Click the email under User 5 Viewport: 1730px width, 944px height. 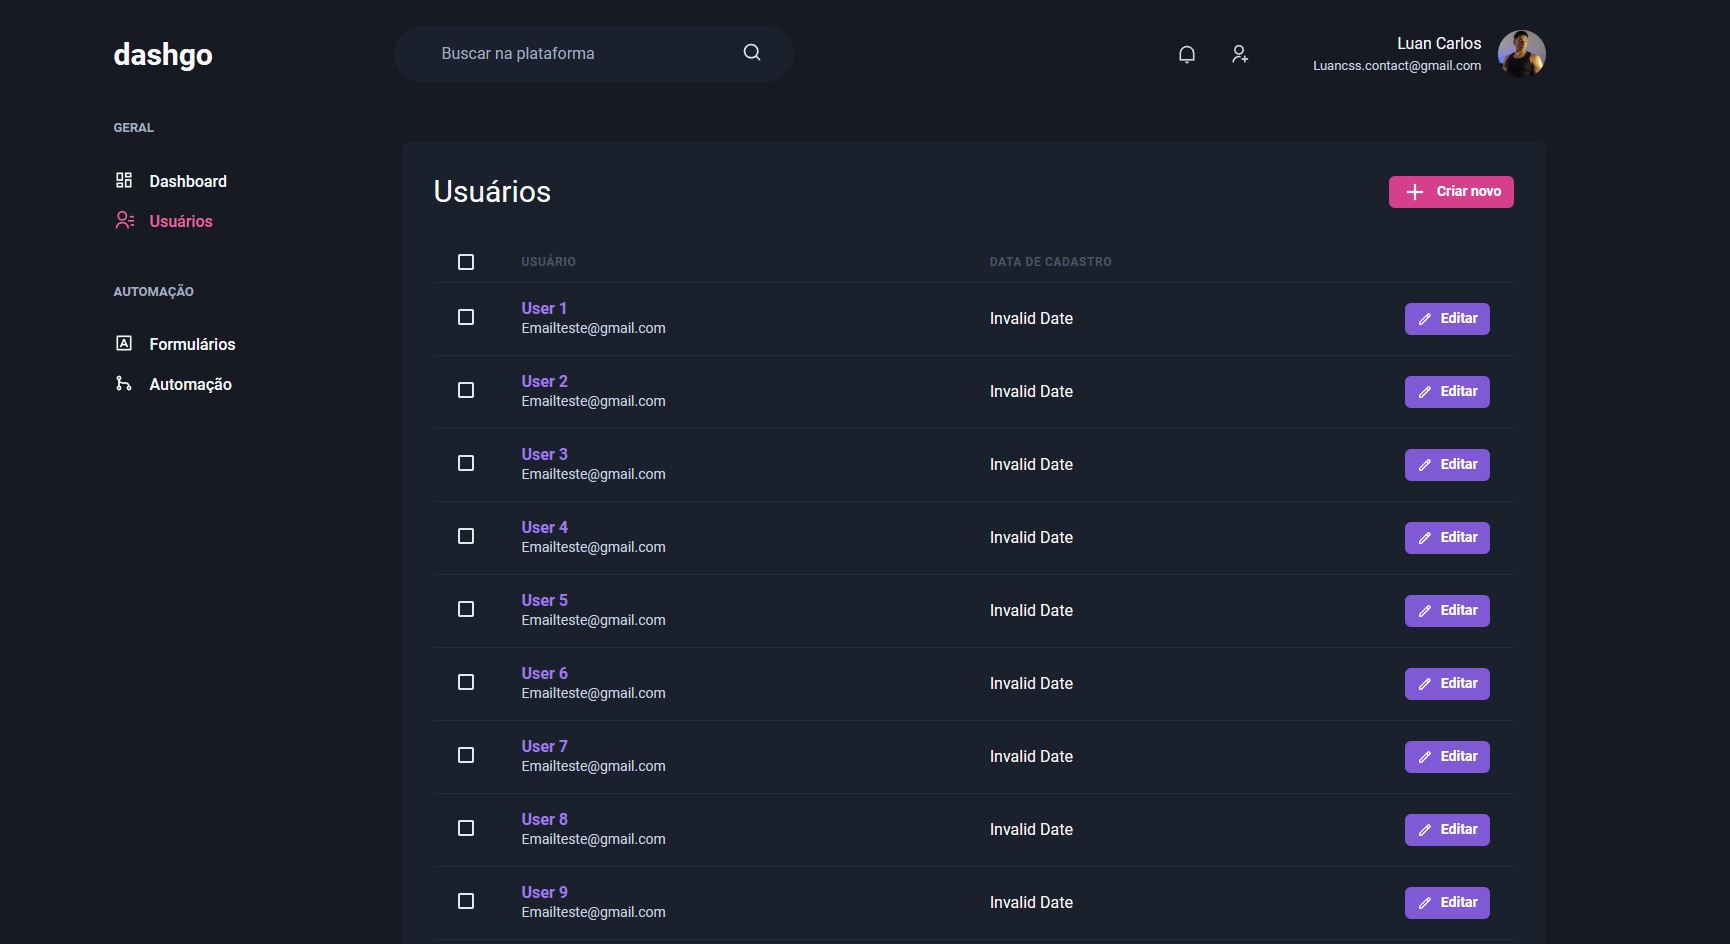pyautogui.click(x=593, y=620)
